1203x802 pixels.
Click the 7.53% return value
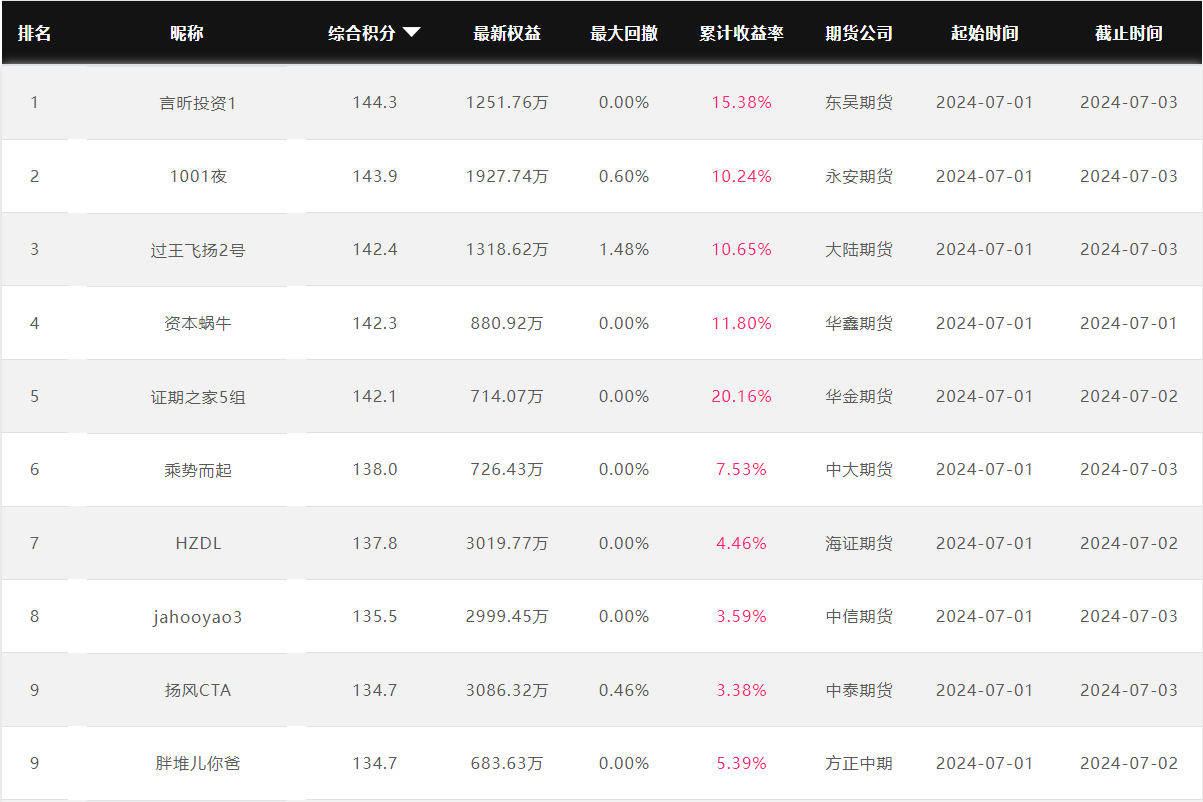point(742,469)
